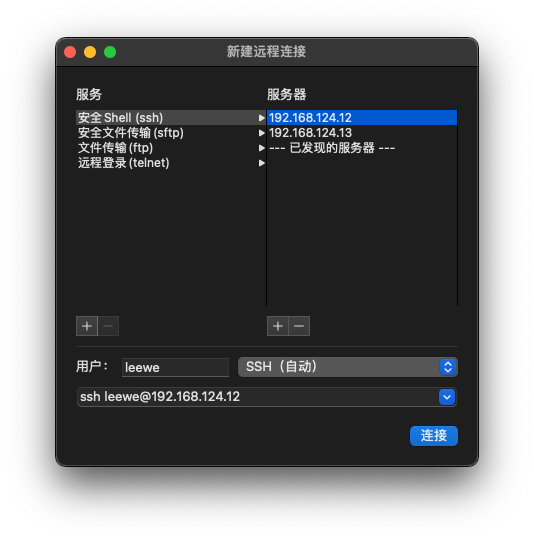Screen dimensions: 534x540
Task: Expand the 安全 Shell (ssh) arrow
Action: pyautogui.click(x=261, y=118)
